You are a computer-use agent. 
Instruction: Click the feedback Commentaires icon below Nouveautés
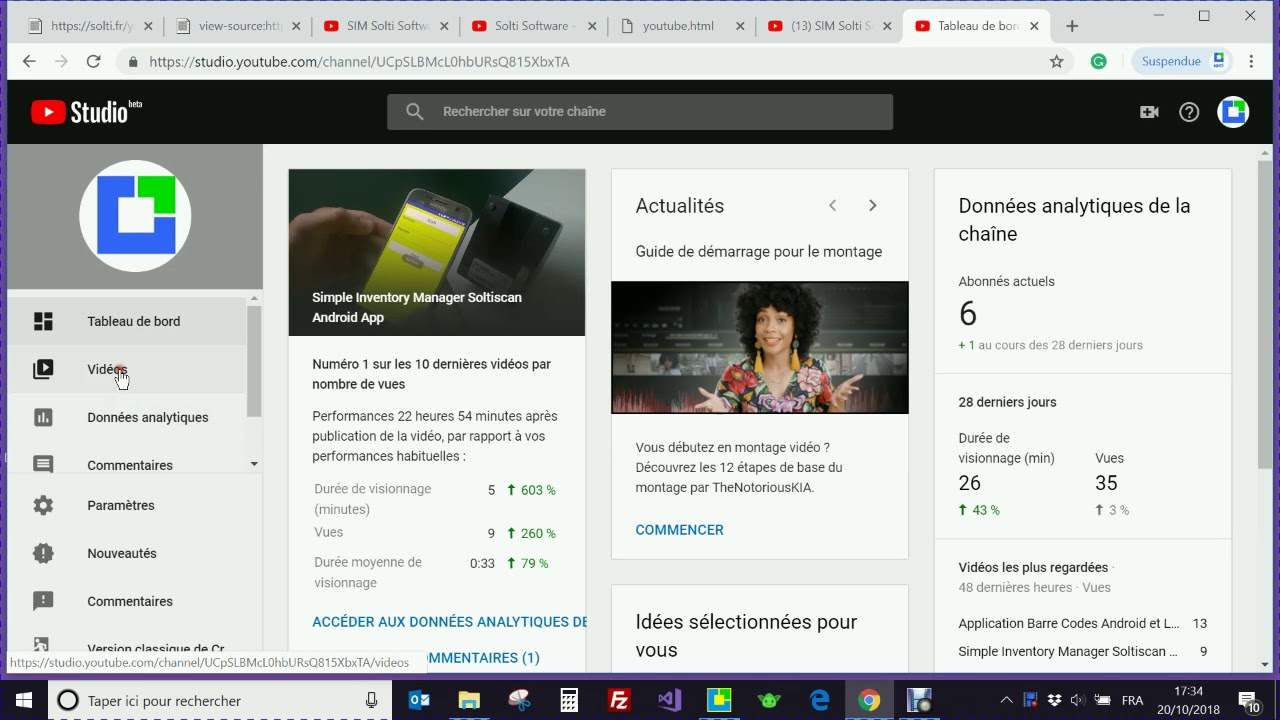(x=43, y=601)
